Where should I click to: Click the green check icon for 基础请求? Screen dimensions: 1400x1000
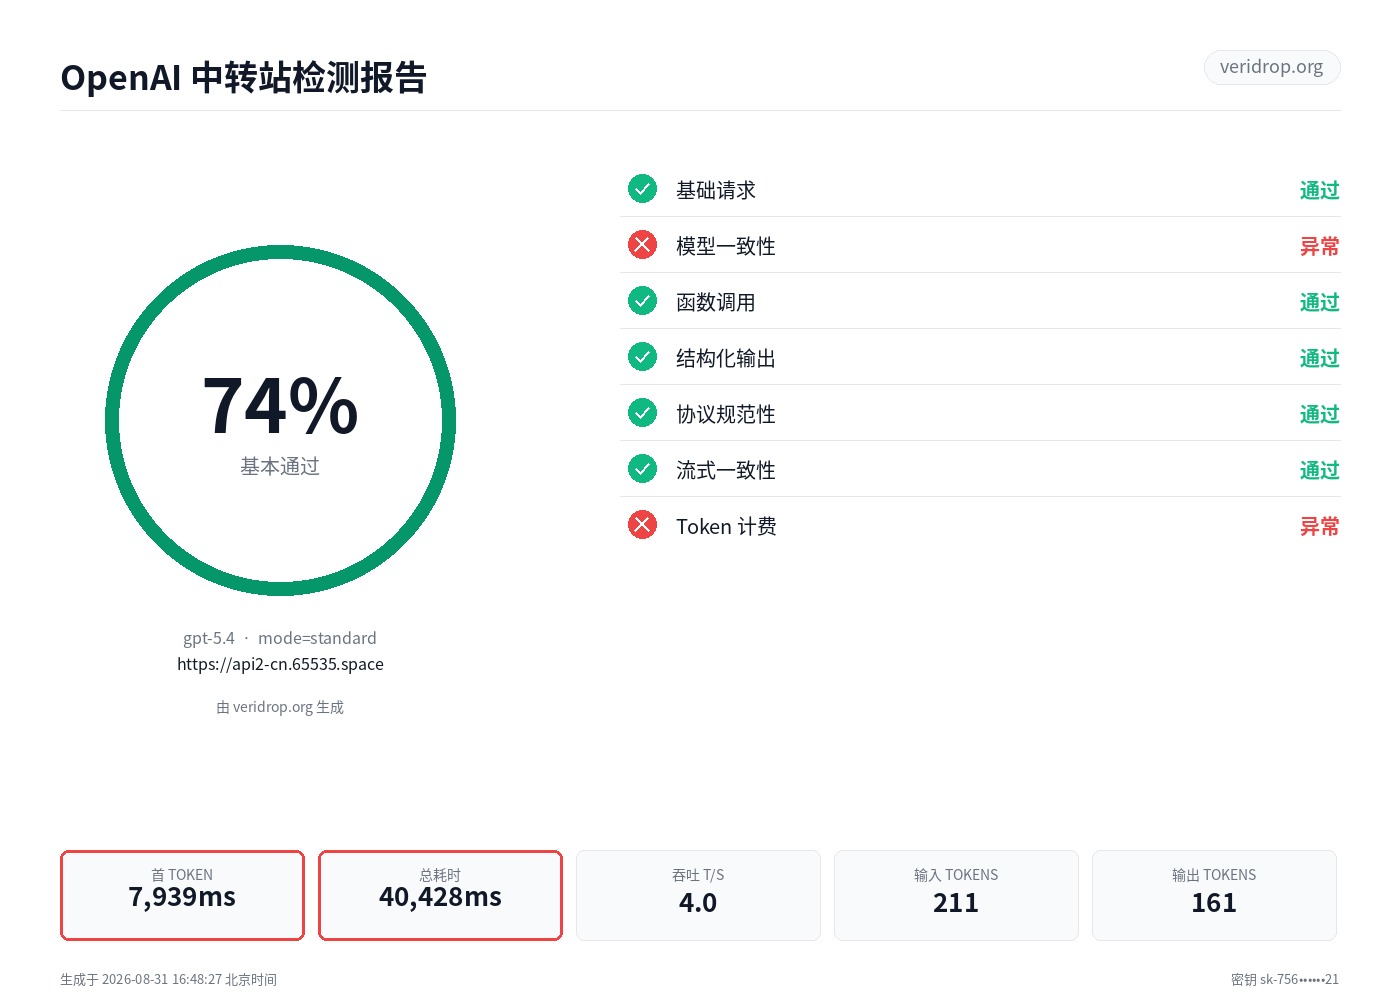click(642, 189)
